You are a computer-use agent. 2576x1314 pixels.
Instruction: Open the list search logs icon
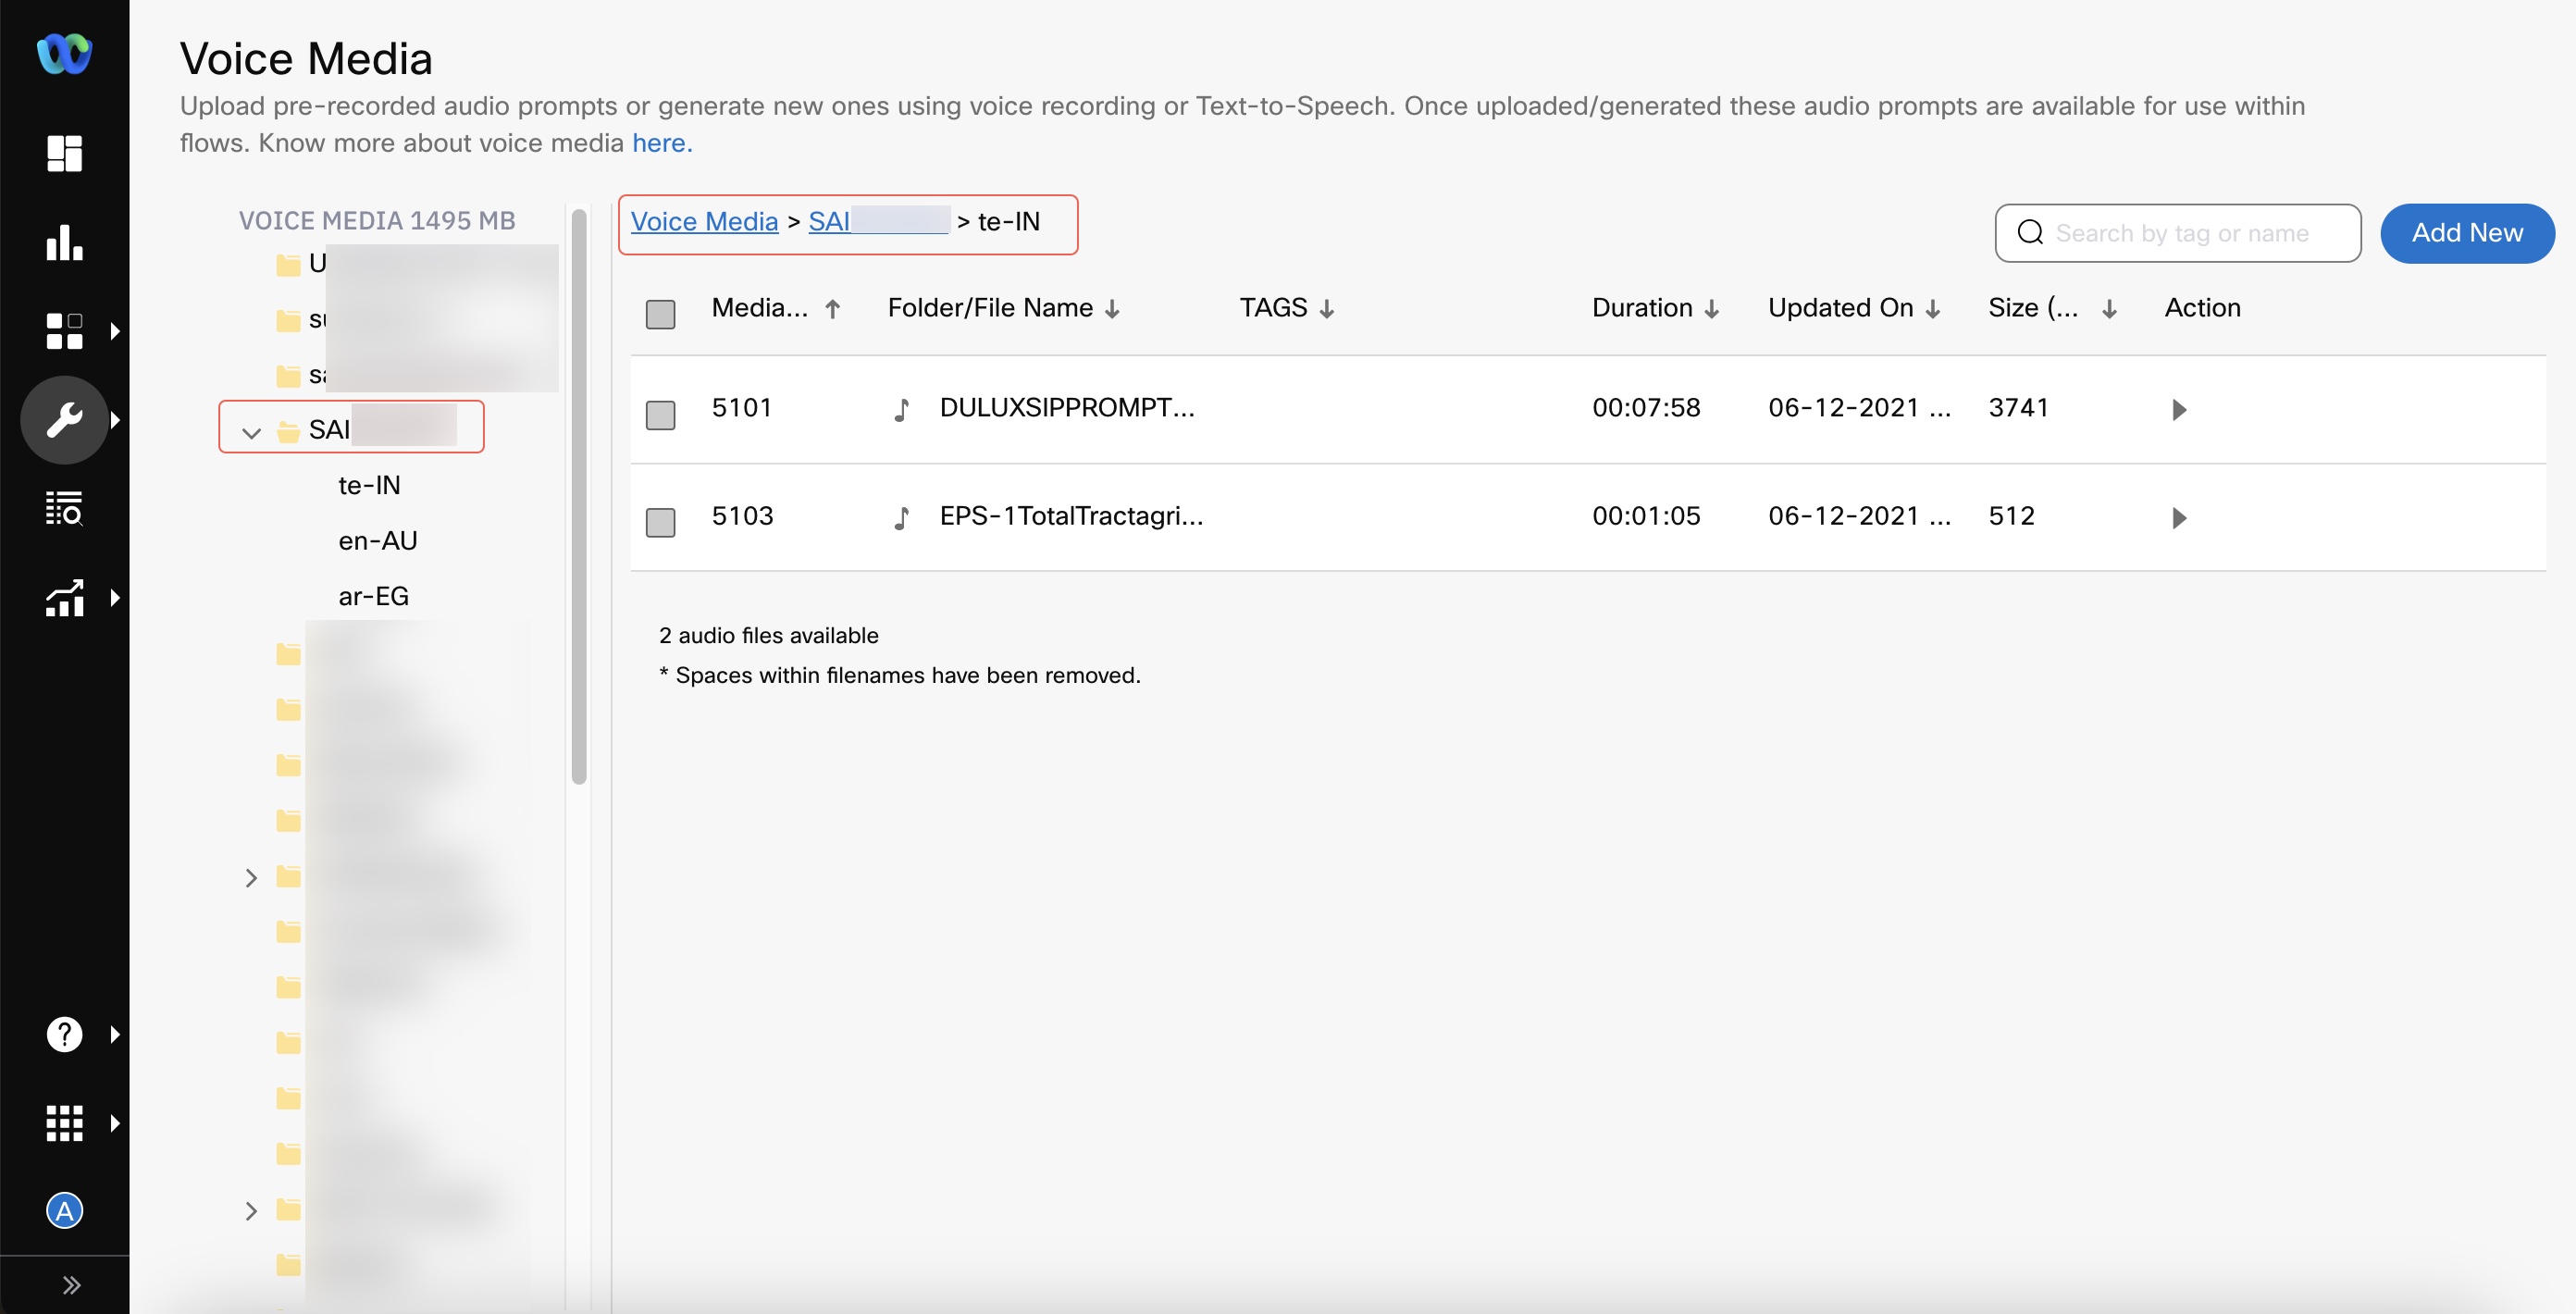tap(64, 508)
